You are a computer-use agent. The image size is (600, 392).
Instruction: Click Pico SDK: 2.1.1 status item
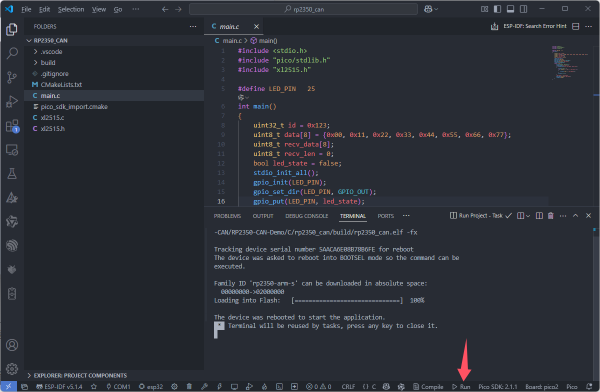tap(497, 387)
